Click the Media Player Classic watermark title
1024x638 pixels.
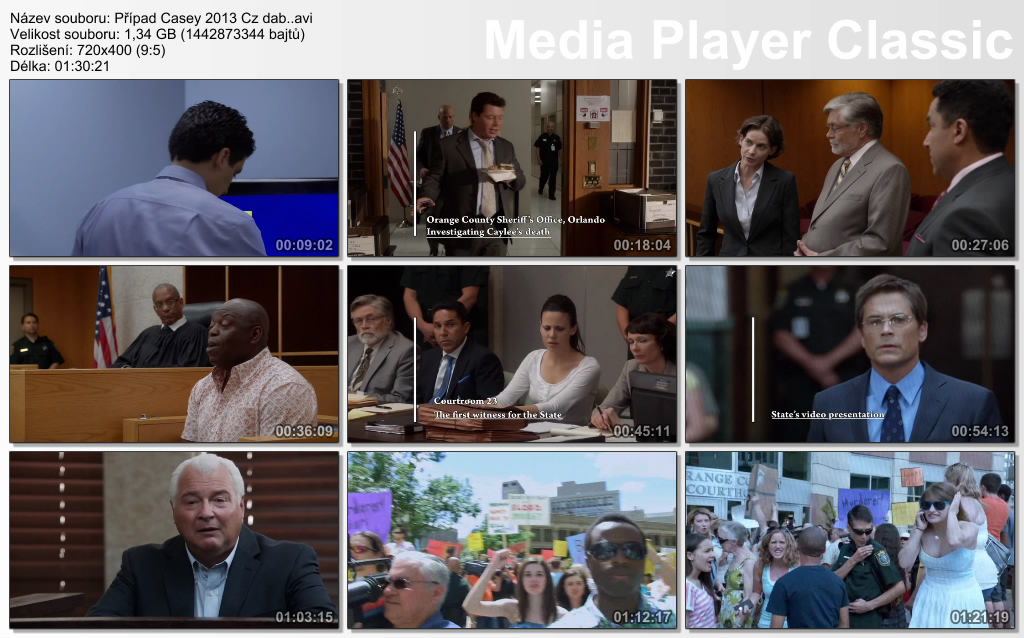pos(748,41)
